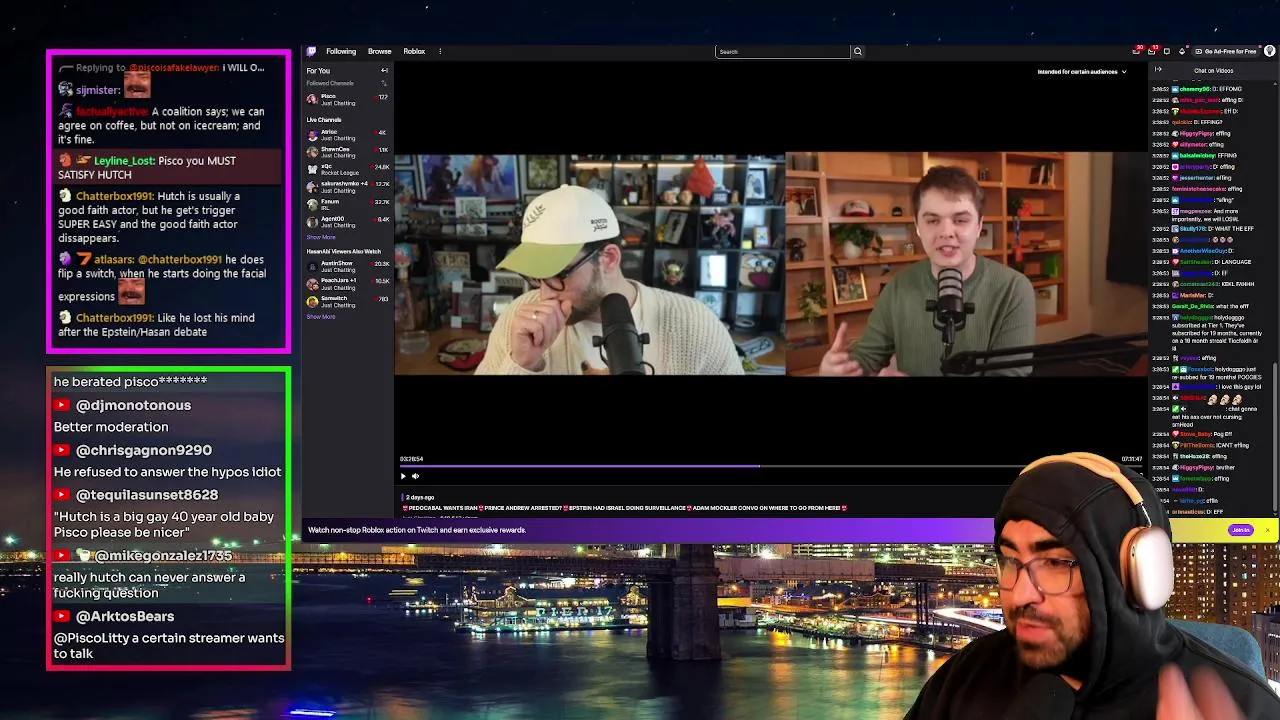This screenshot has height=720, width=1280.
Task: Open Samwitch's channel in the sidebar
Action: pyautogui.click(x=347, y=301)
